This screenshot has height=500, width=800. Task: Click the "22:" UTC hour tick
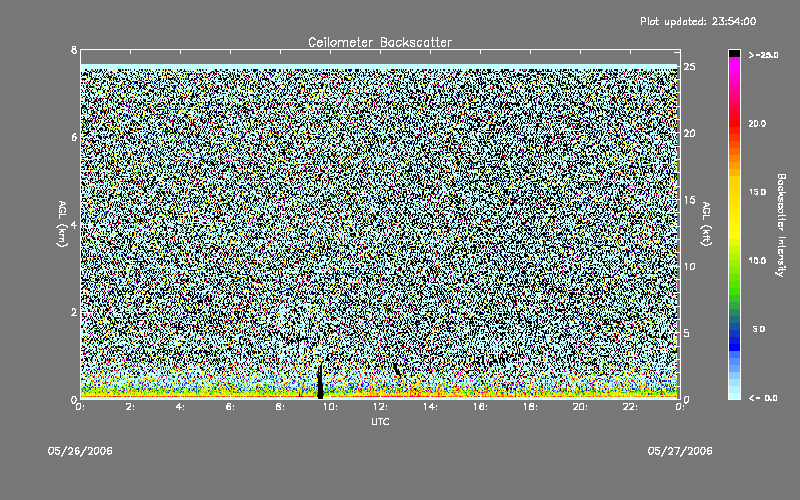(630, 407)
